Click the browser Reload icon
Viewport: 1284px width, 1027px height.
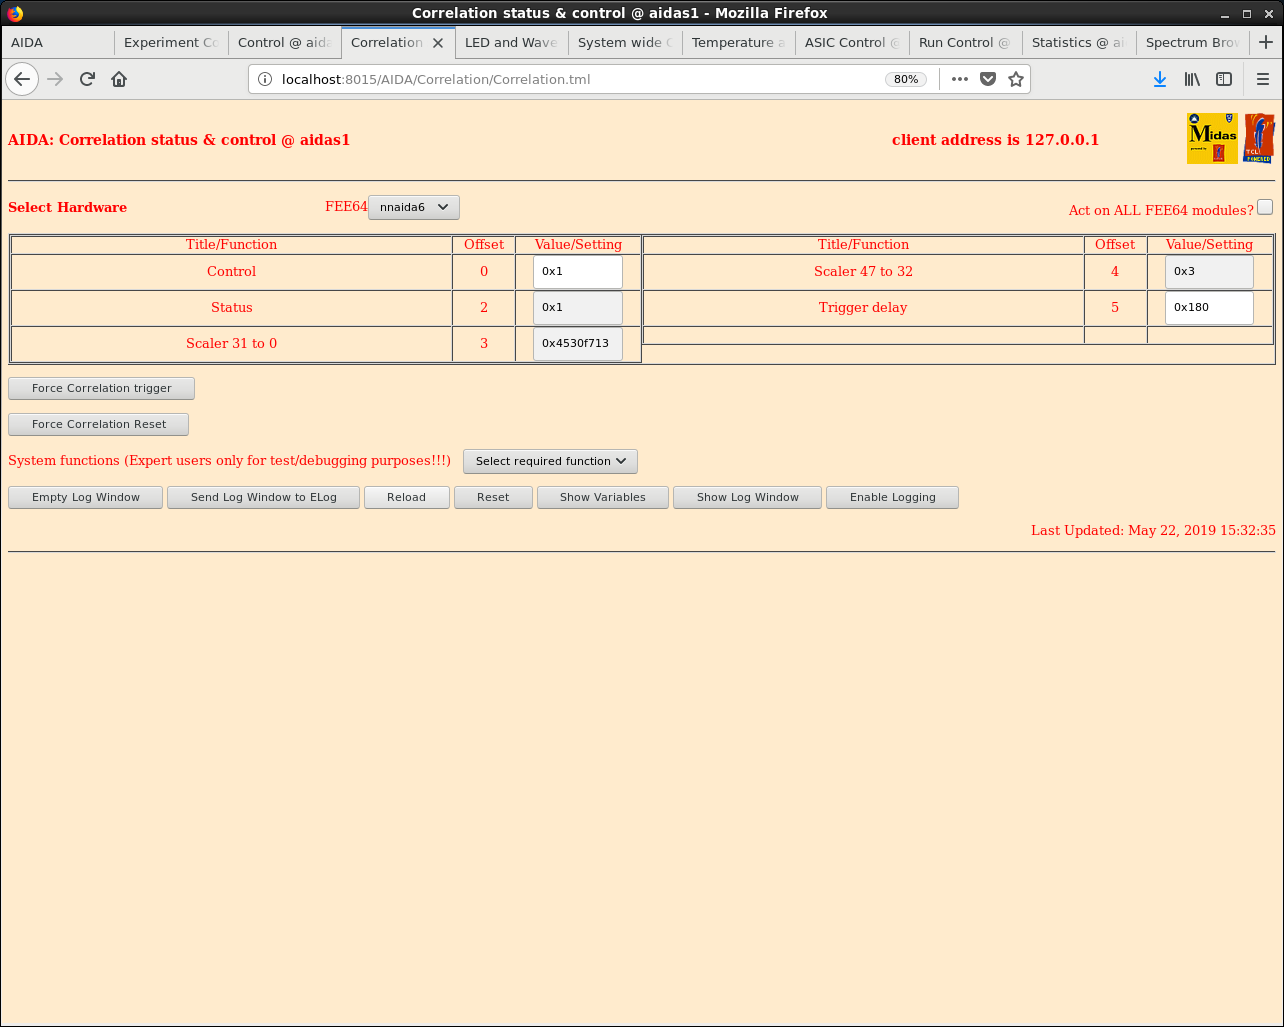[x=87, y=79]
